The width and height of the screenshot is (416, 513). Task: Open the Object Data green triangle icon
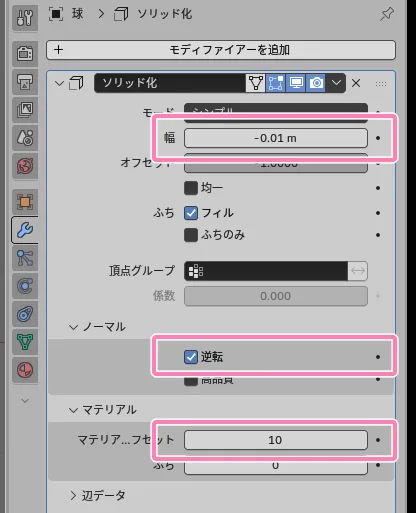[25, 342]
